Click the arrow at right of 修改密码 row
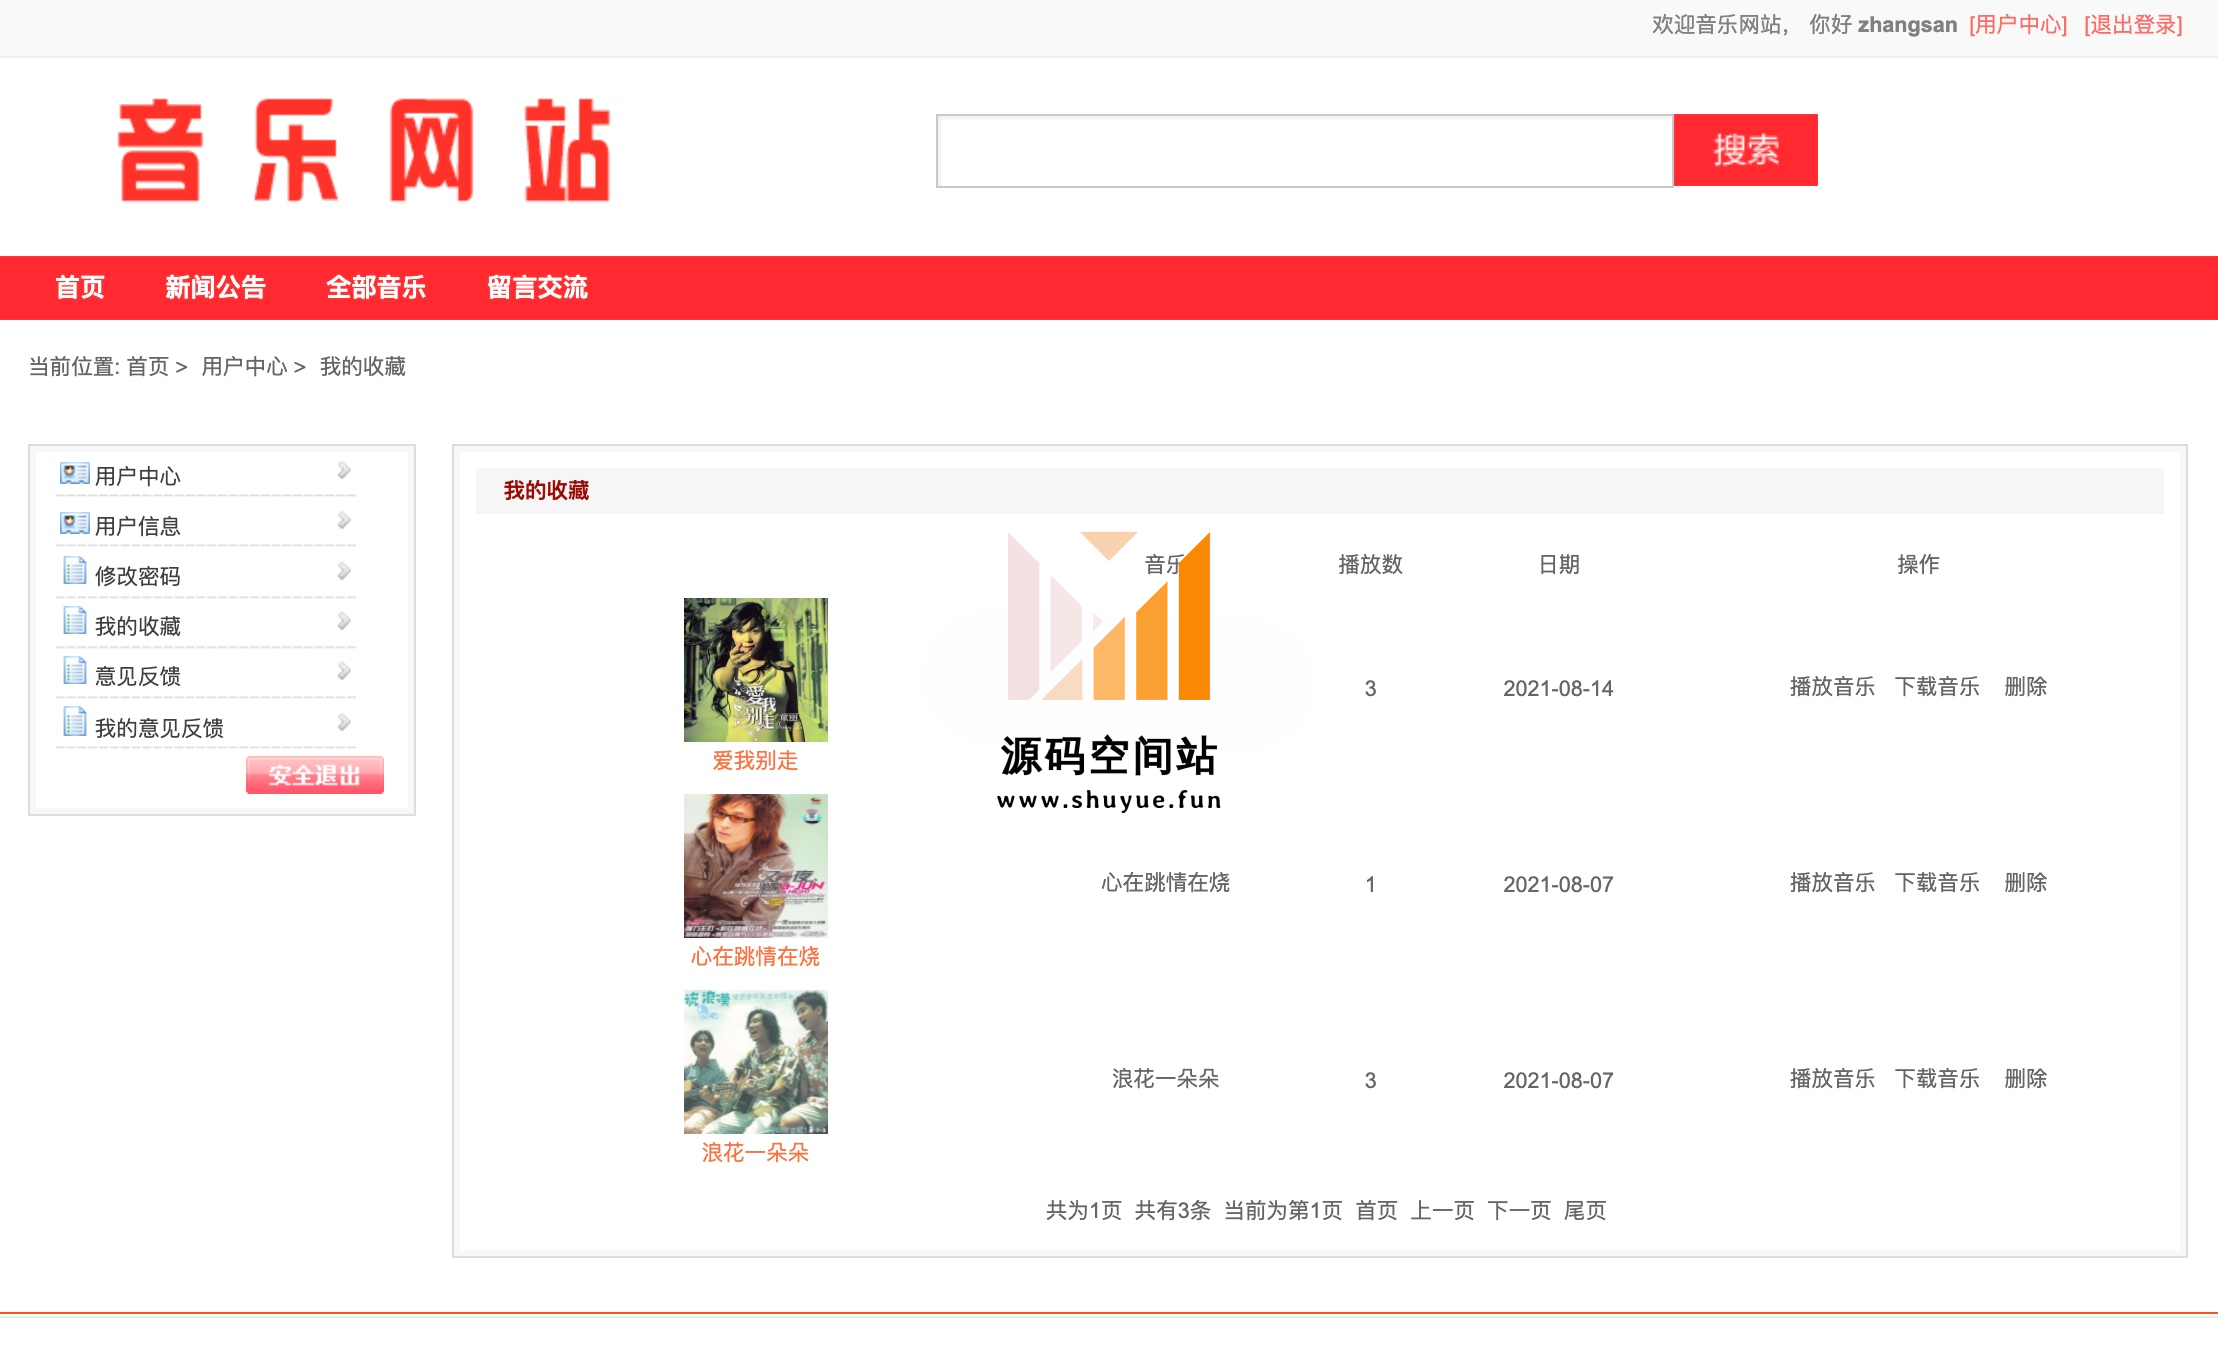Viewport: 2218px width, 1346px height. click(x=343, y=571)
